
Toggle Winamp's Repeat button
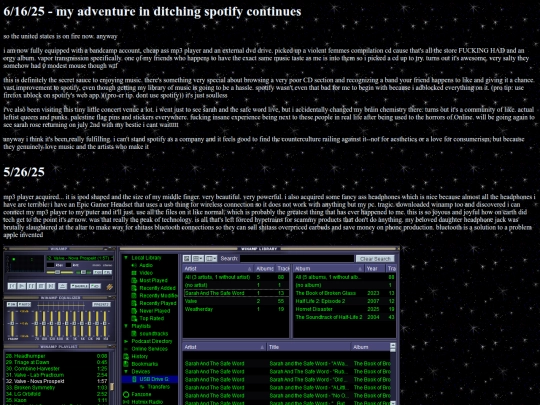[95, 286]
